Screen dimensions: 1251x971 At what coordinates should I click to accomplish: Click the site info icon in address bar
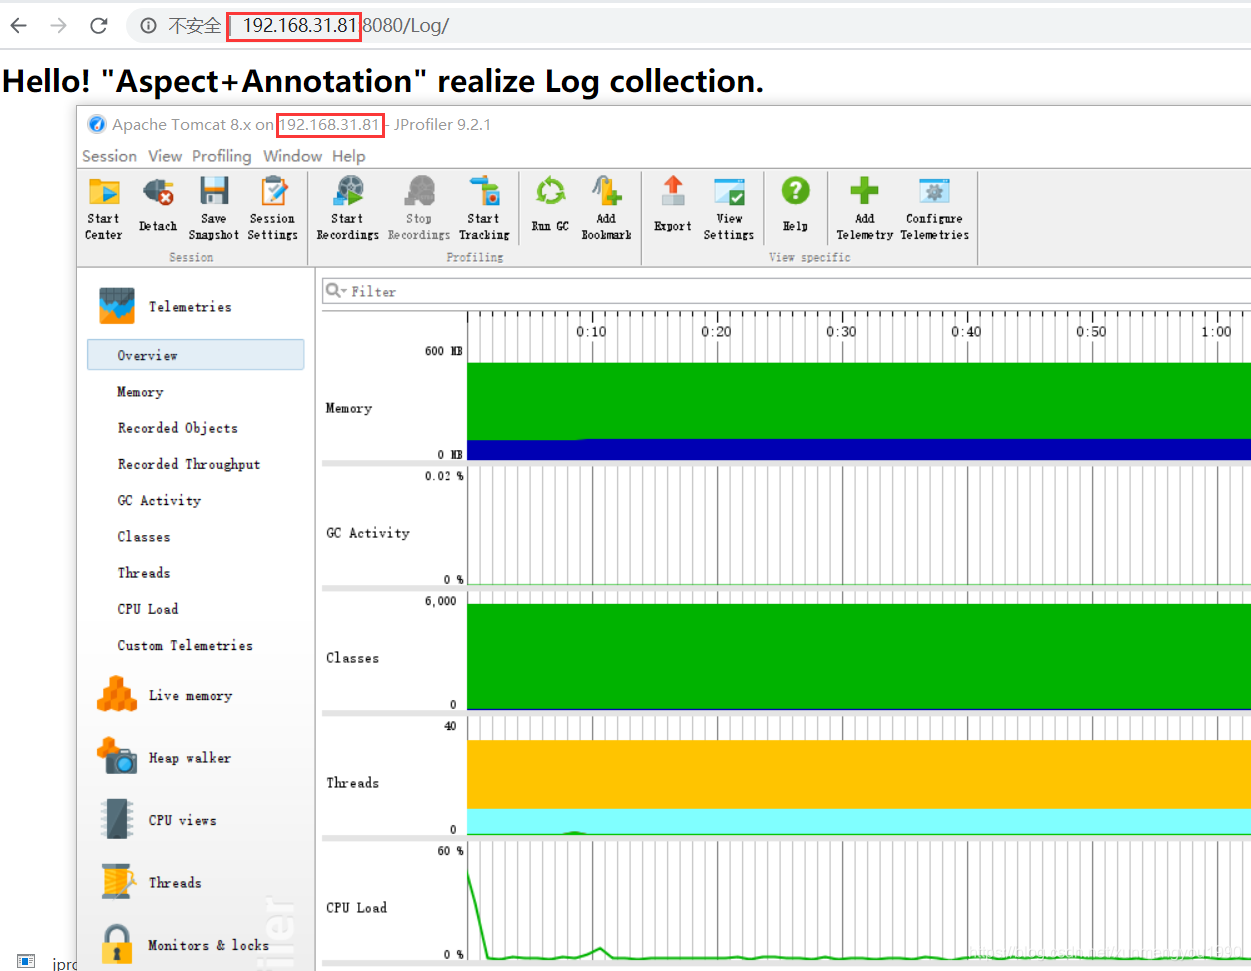[x=148, y=26]
